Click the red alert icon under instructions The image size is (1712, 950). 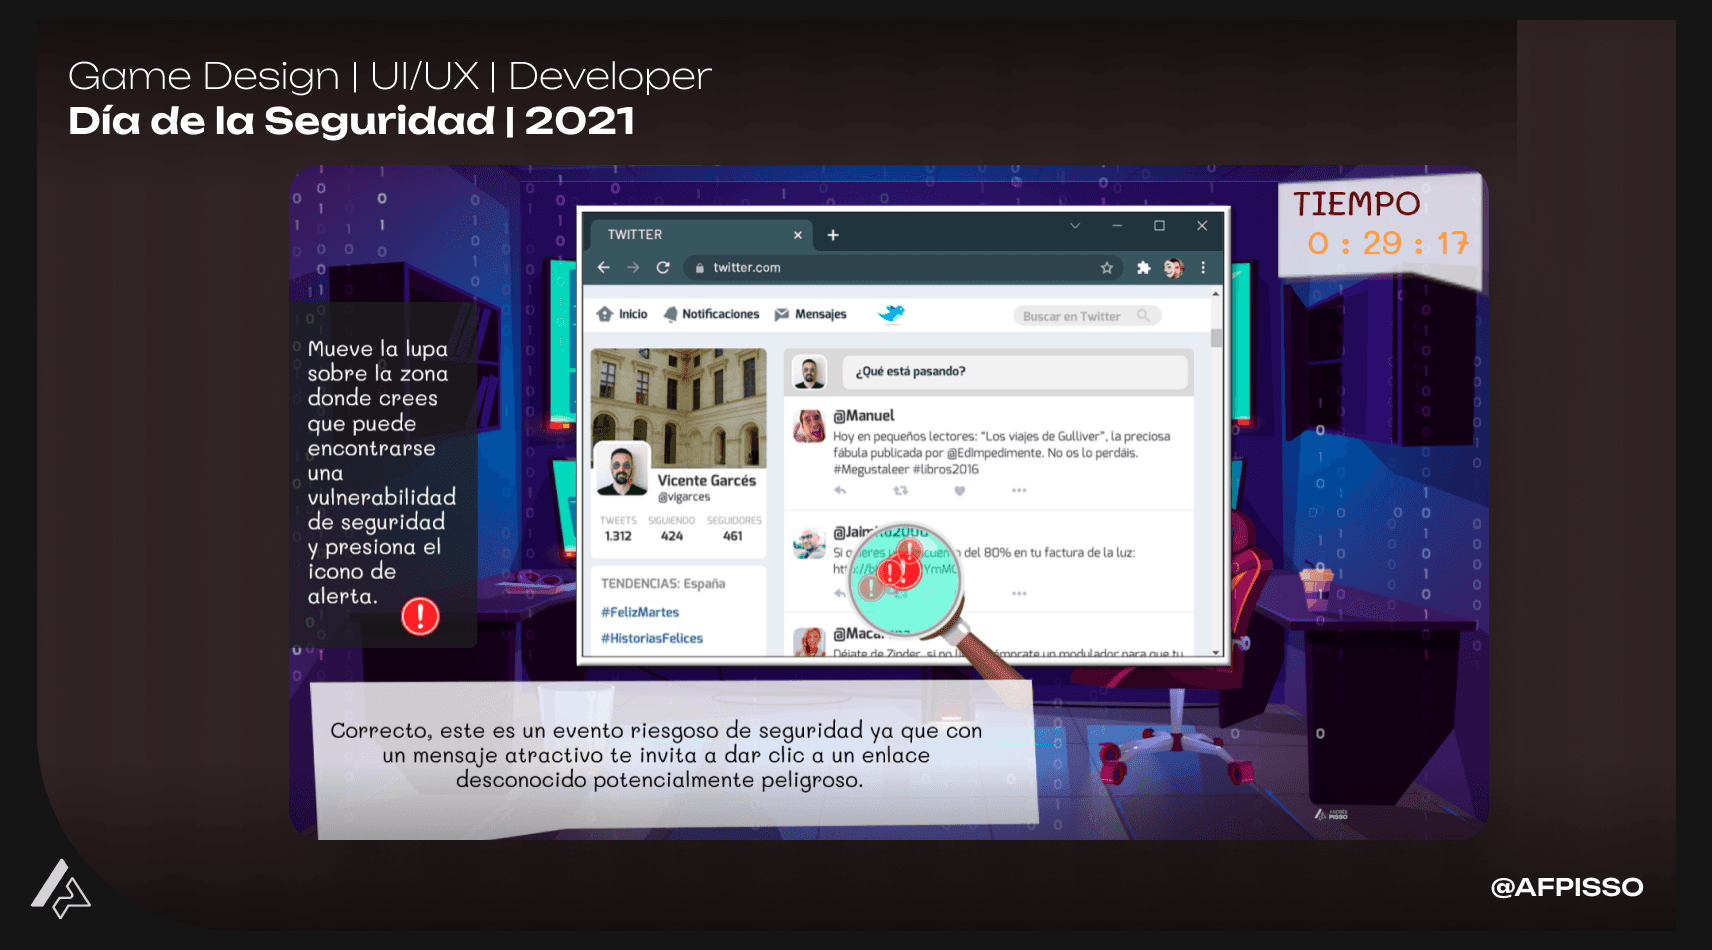tap(420, 616)
